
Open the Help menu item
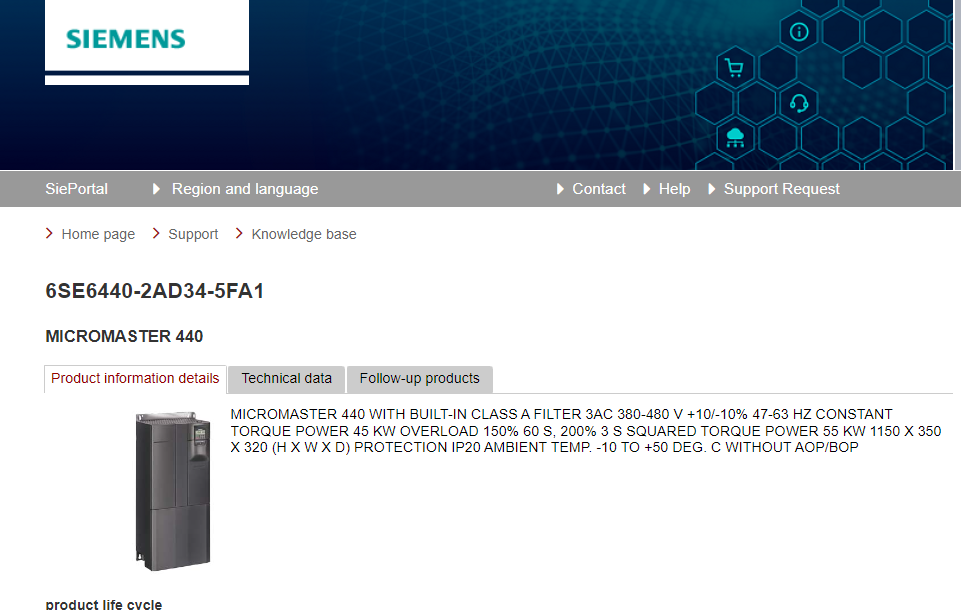(x=674, y=189)
